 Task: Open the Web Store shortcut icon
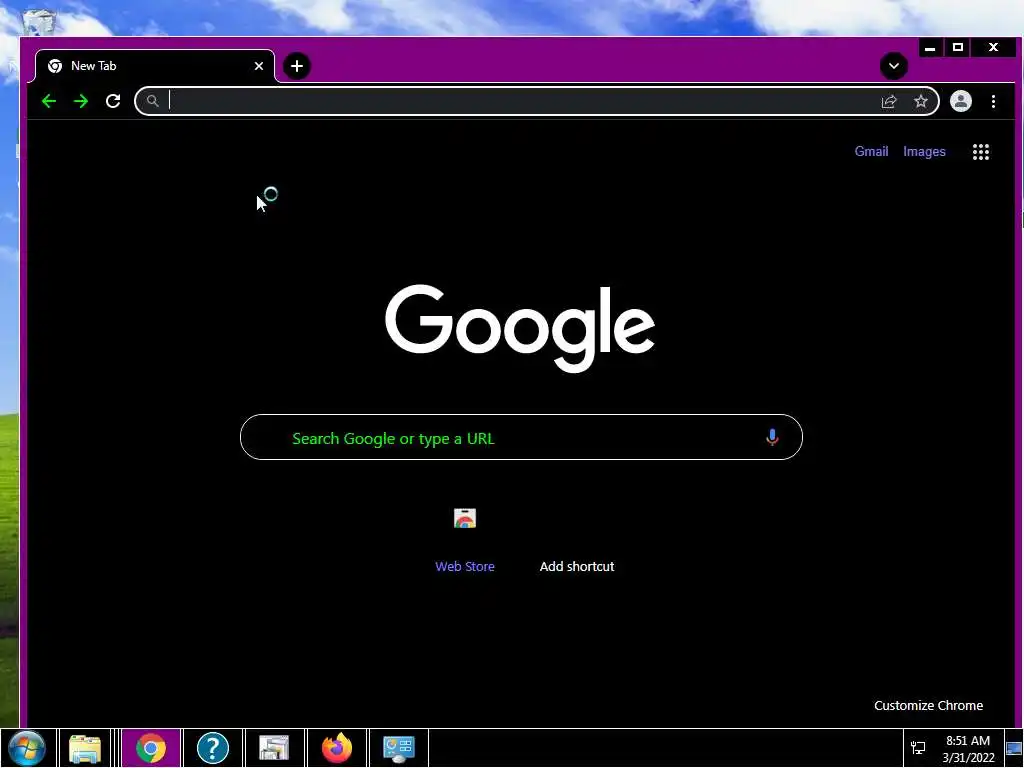pos(465,519)
